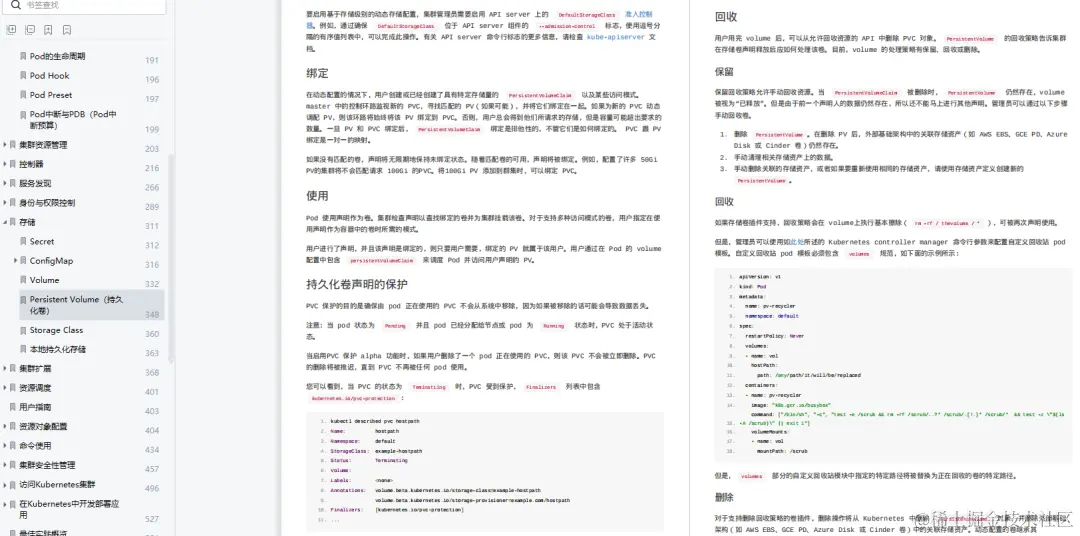Click 'kubectl described pvc hostpath' code line
Viewport: 1080px width, 536px height.
pyautogui.click(x=375, y=421)
